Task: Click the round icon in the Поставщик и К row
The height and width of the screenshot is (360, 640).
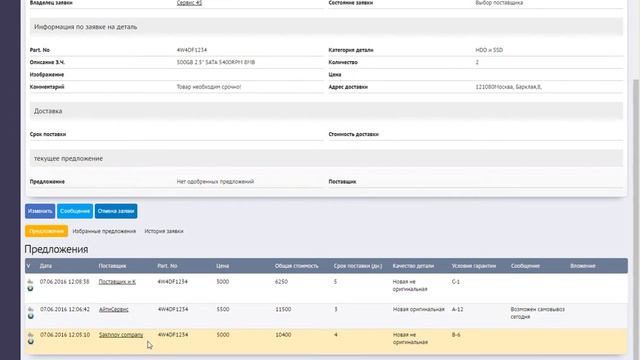Action: [30, 289]
